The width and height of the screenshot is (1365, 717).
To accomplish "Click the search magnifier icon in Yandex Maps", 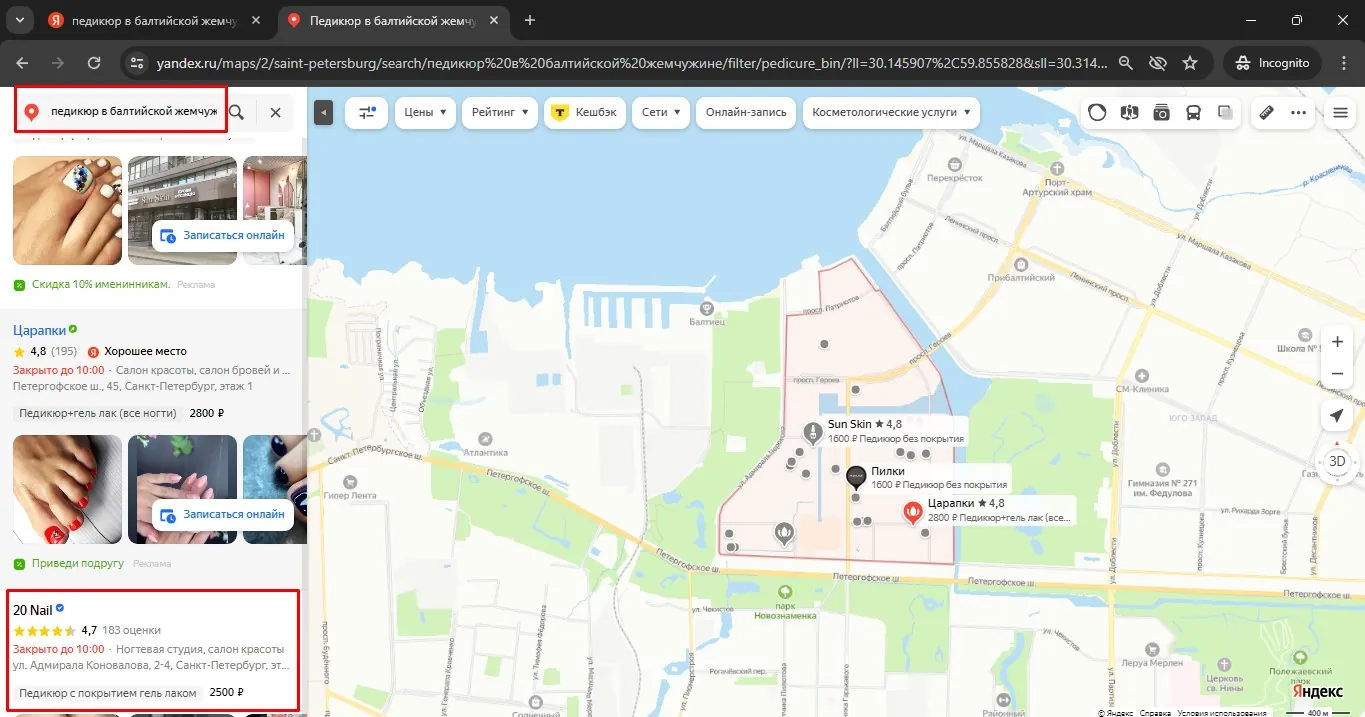I will pyautogui.click(x=236, y=113).
